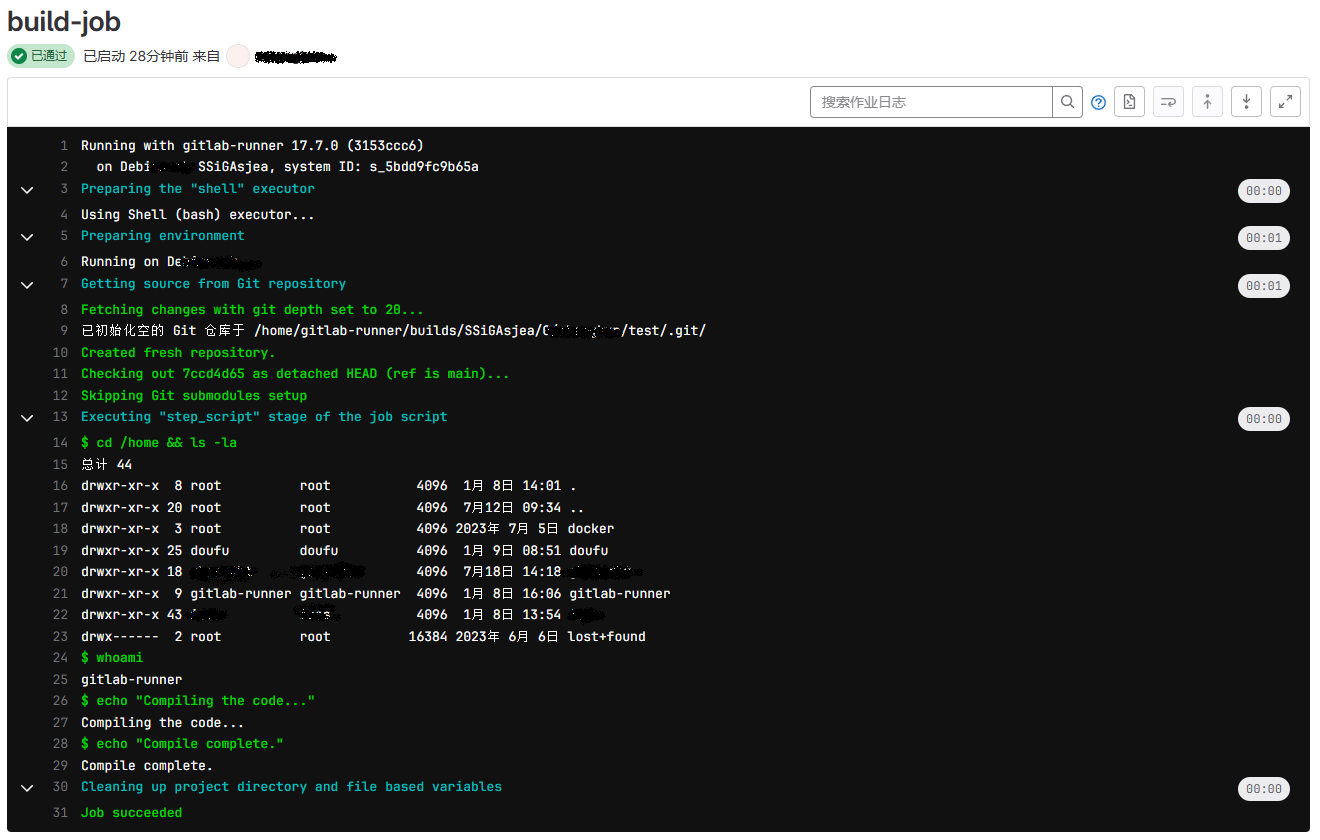This screenshot has height=840, width=1320.
Task: Click the 已通过 status badge
Action: pyautogui.click(x=41, y=56)
